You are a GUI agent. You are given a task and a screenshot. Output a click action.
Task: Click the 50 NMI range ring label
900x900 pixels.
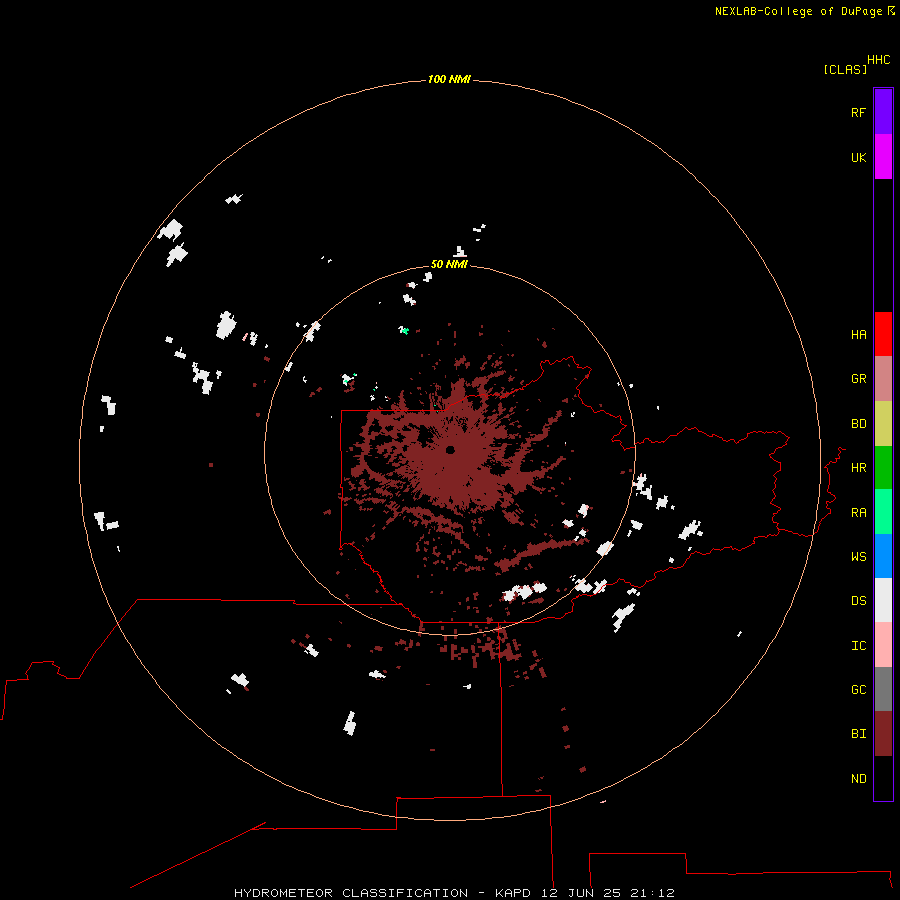[449, 264]
